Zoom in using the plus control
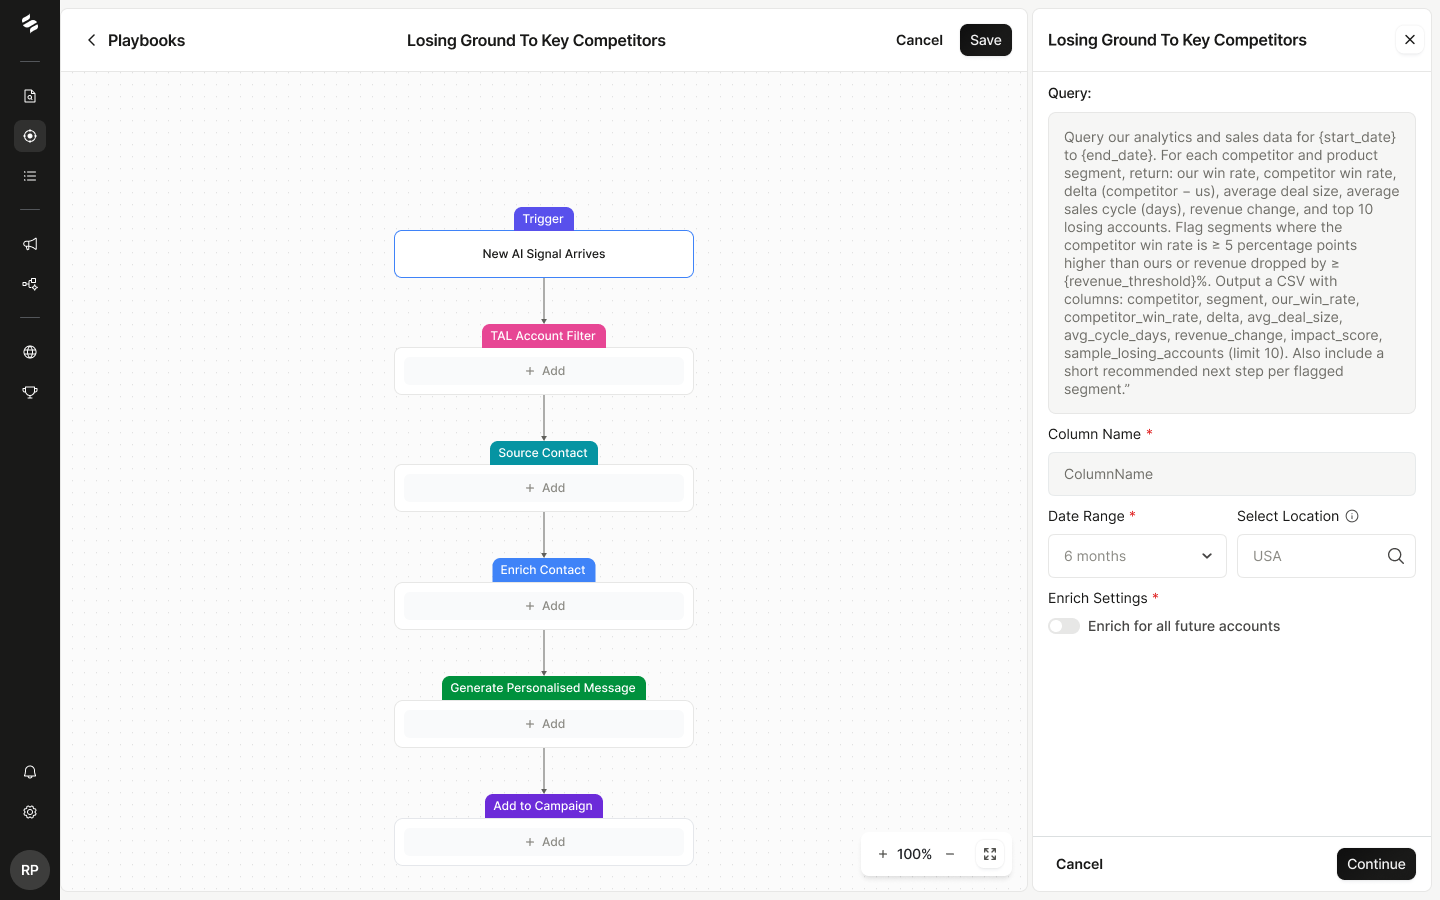The image size is (1440, 900). 882,854
